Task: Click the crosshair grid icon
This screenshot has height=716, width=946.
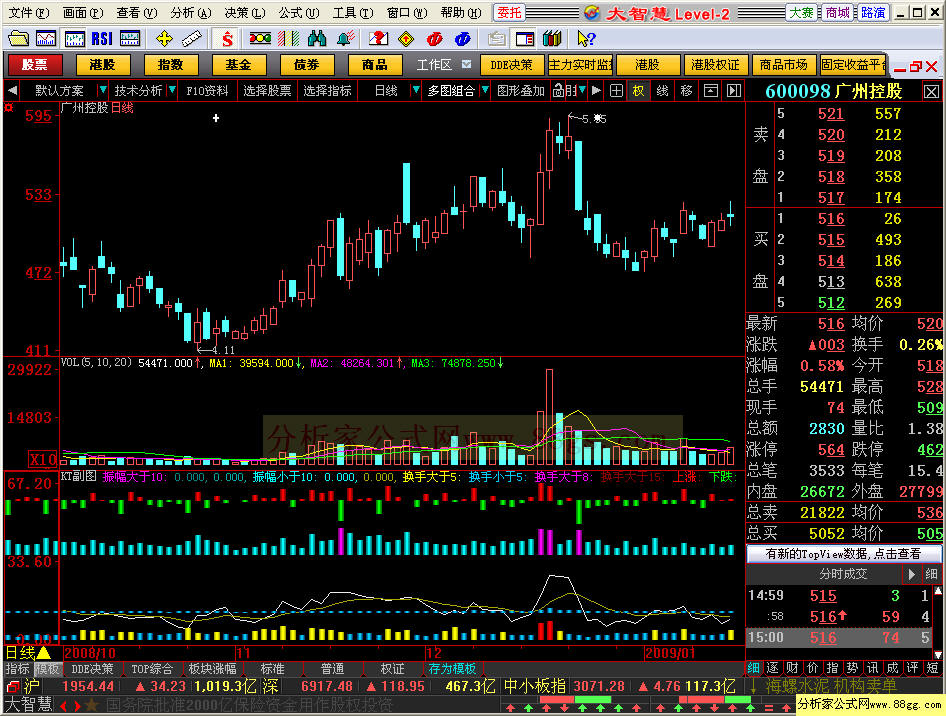Action: (x=616, y=91)
